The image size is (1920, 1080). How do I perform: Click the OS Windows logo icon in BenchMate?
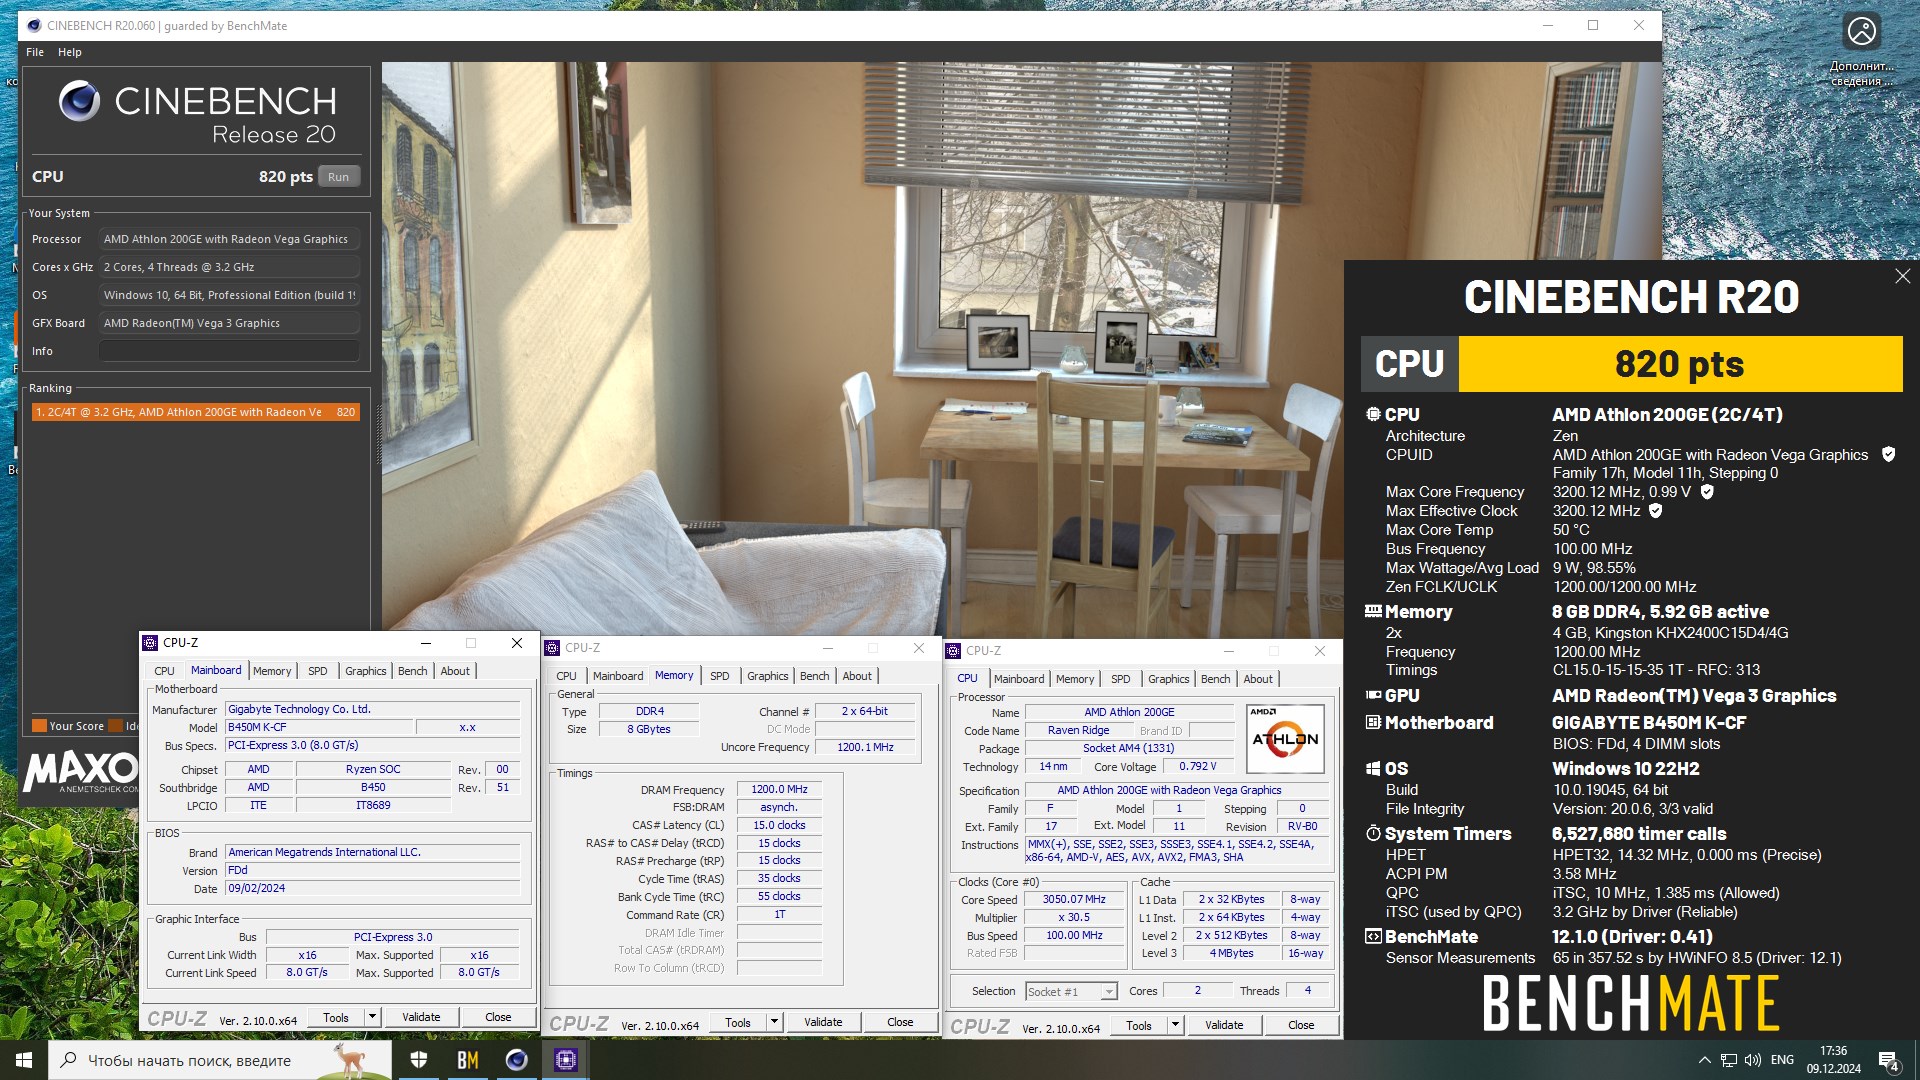[x=1373, y=768]
